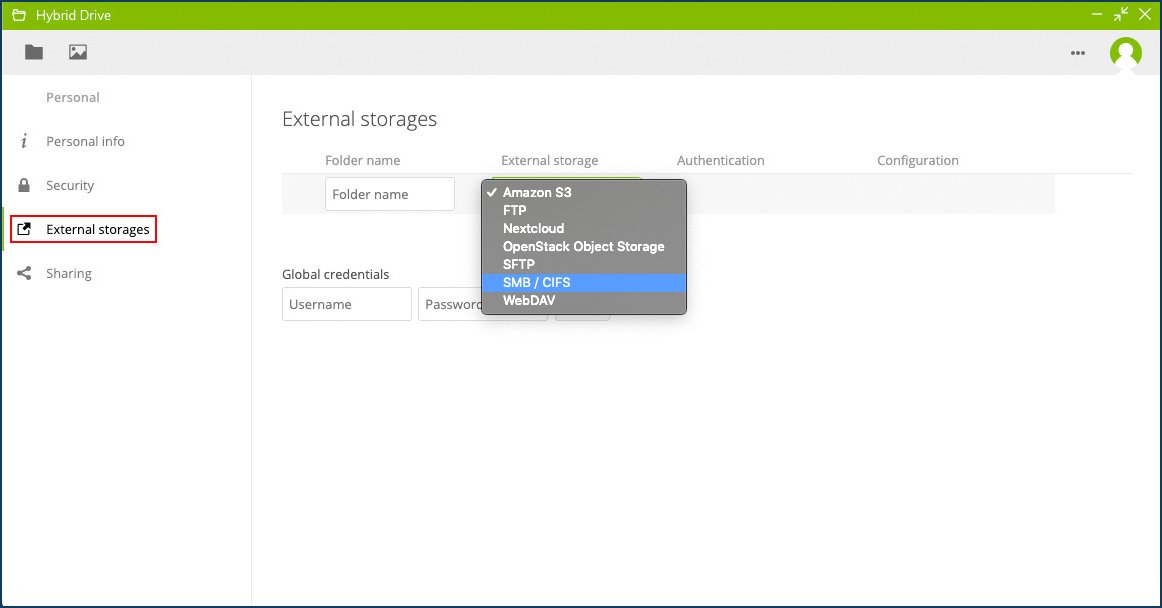The image size is (1162, 608).
Task: Focus the Global credentials Username field
Action: point(347,304)
